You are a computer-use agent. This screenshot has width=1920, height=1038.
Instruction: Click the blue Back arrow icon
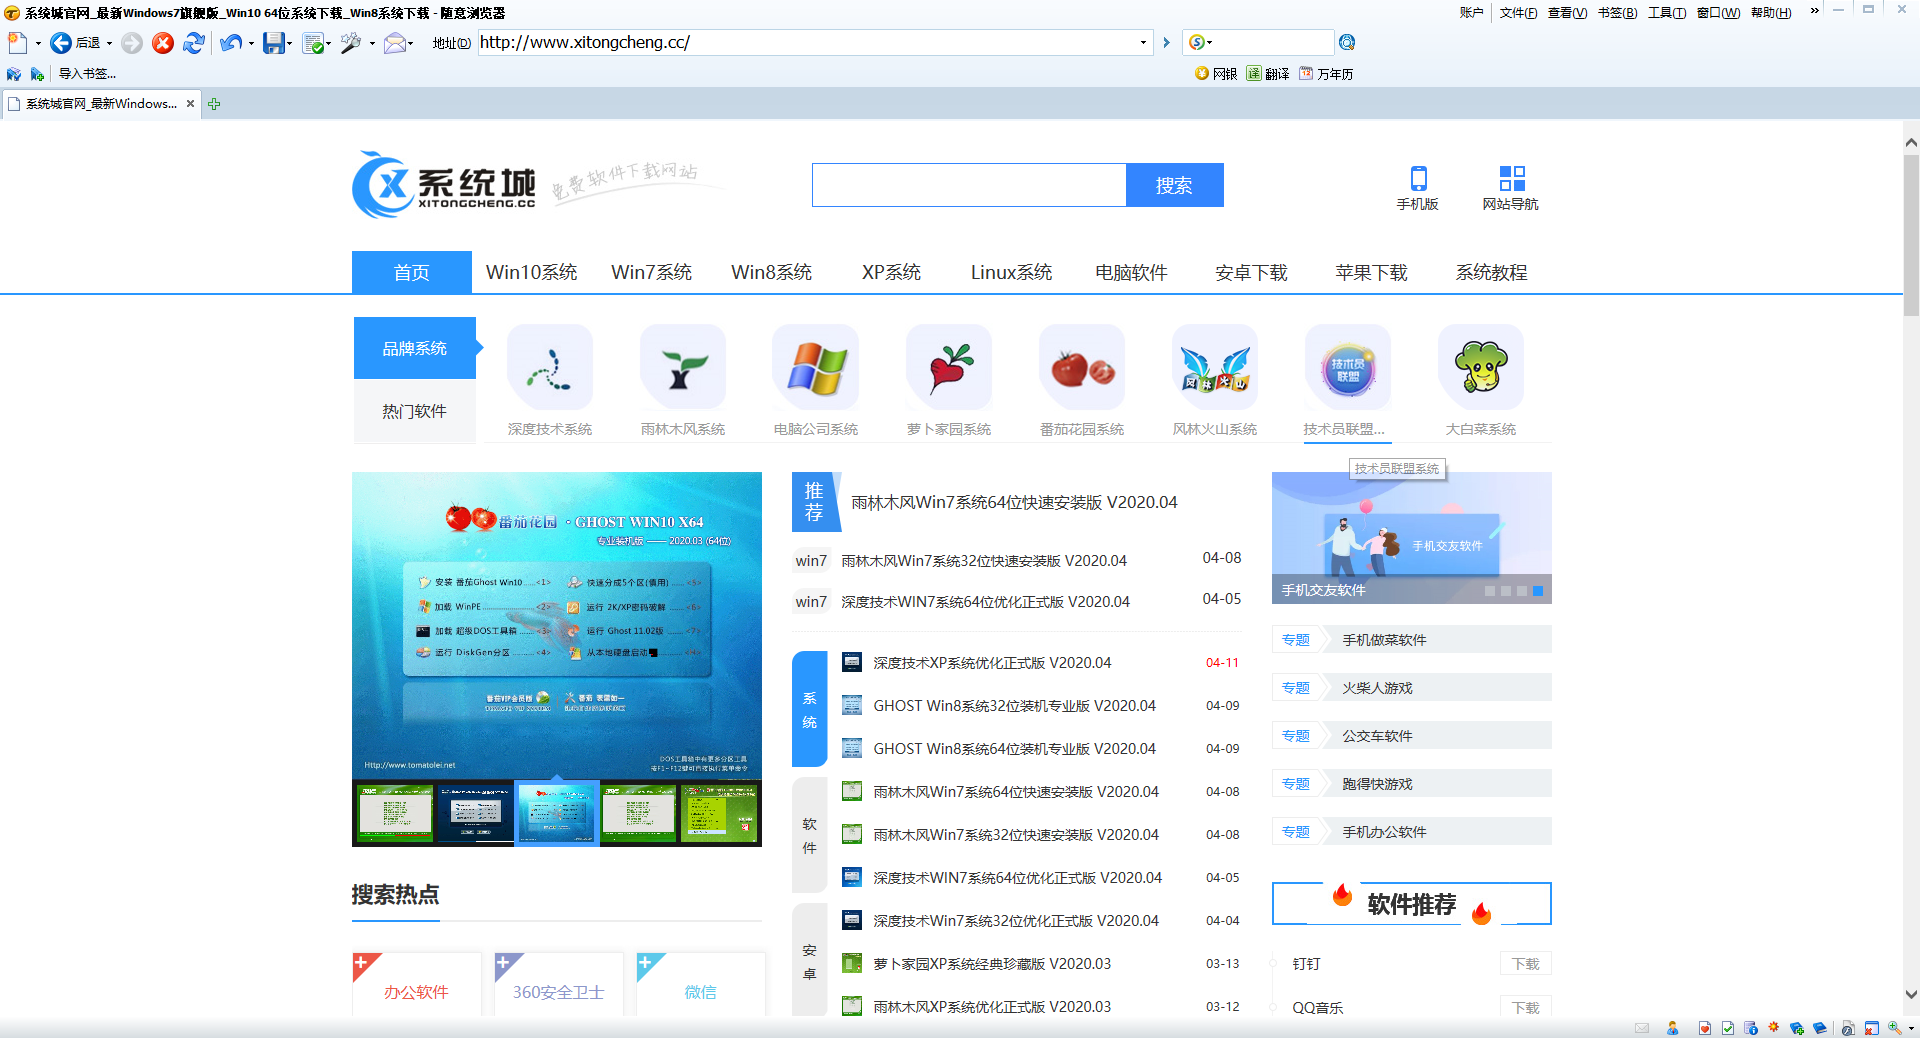coord(61,42)
